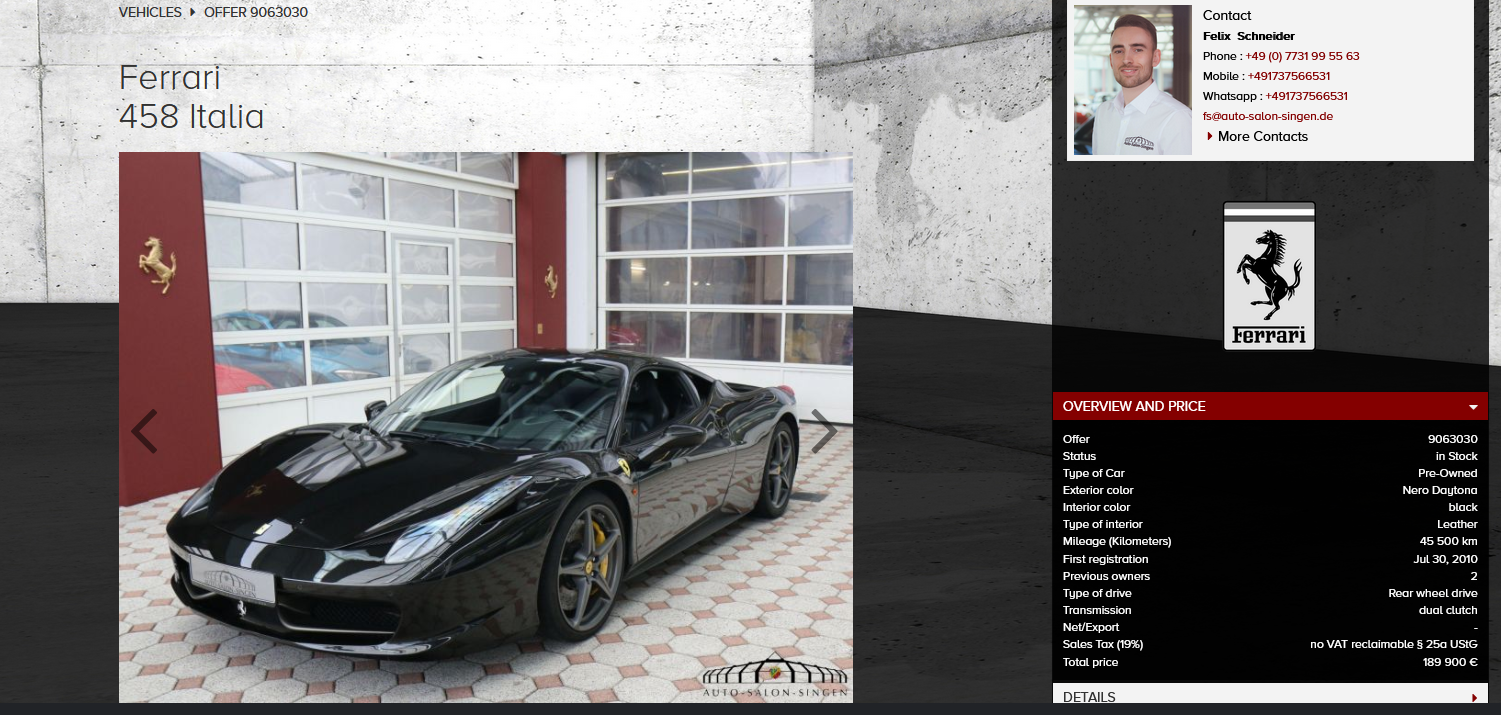Show the next car photo
1501x715 pixels.
[824, 431]
